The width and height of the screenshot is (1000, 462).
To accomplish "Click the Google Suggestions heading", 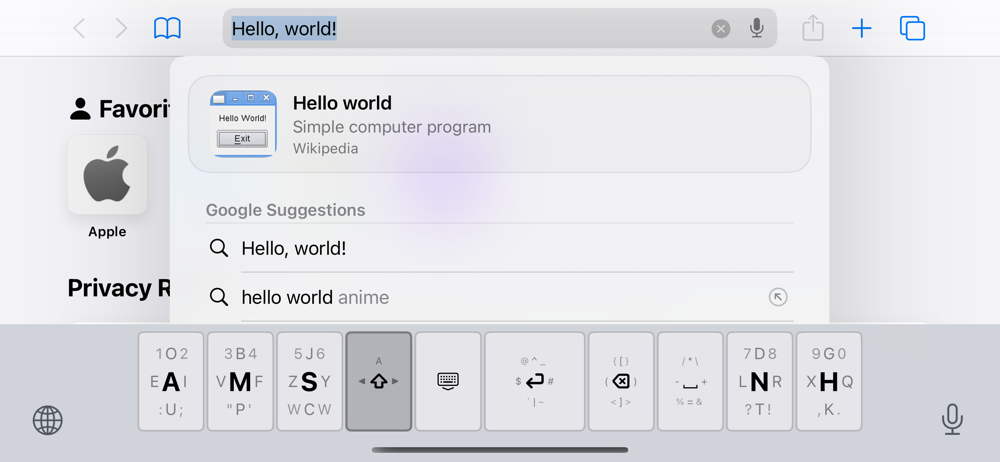I will [285, 210].
